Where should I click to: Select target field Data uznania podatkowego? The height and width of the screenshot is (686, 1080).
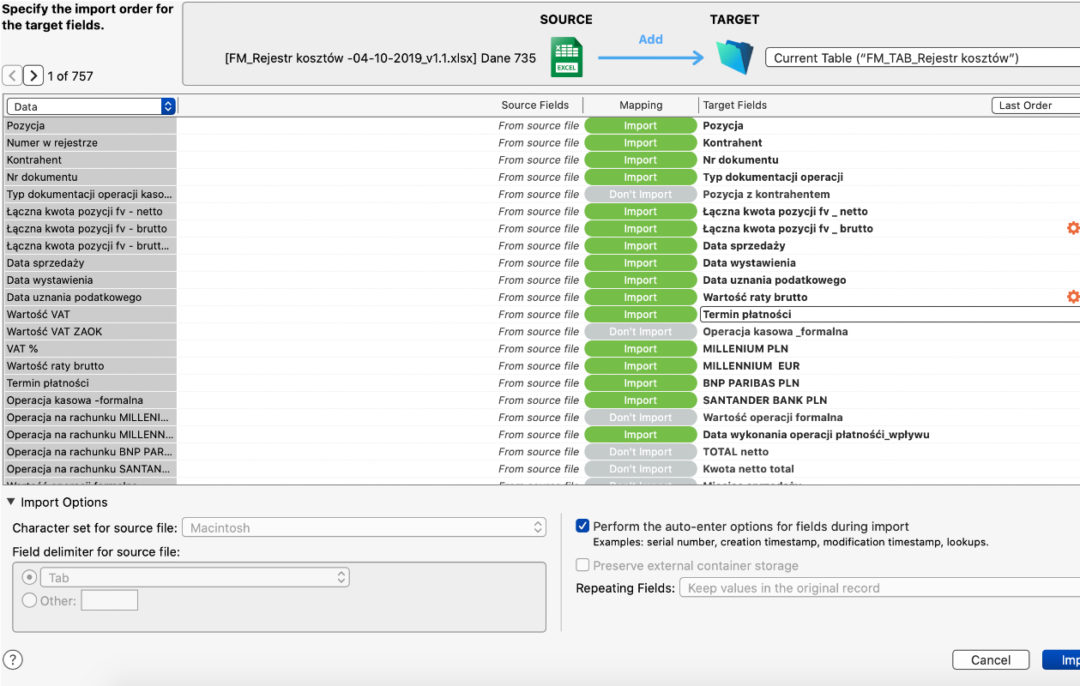pyautogui.click(x=774, y=280)
